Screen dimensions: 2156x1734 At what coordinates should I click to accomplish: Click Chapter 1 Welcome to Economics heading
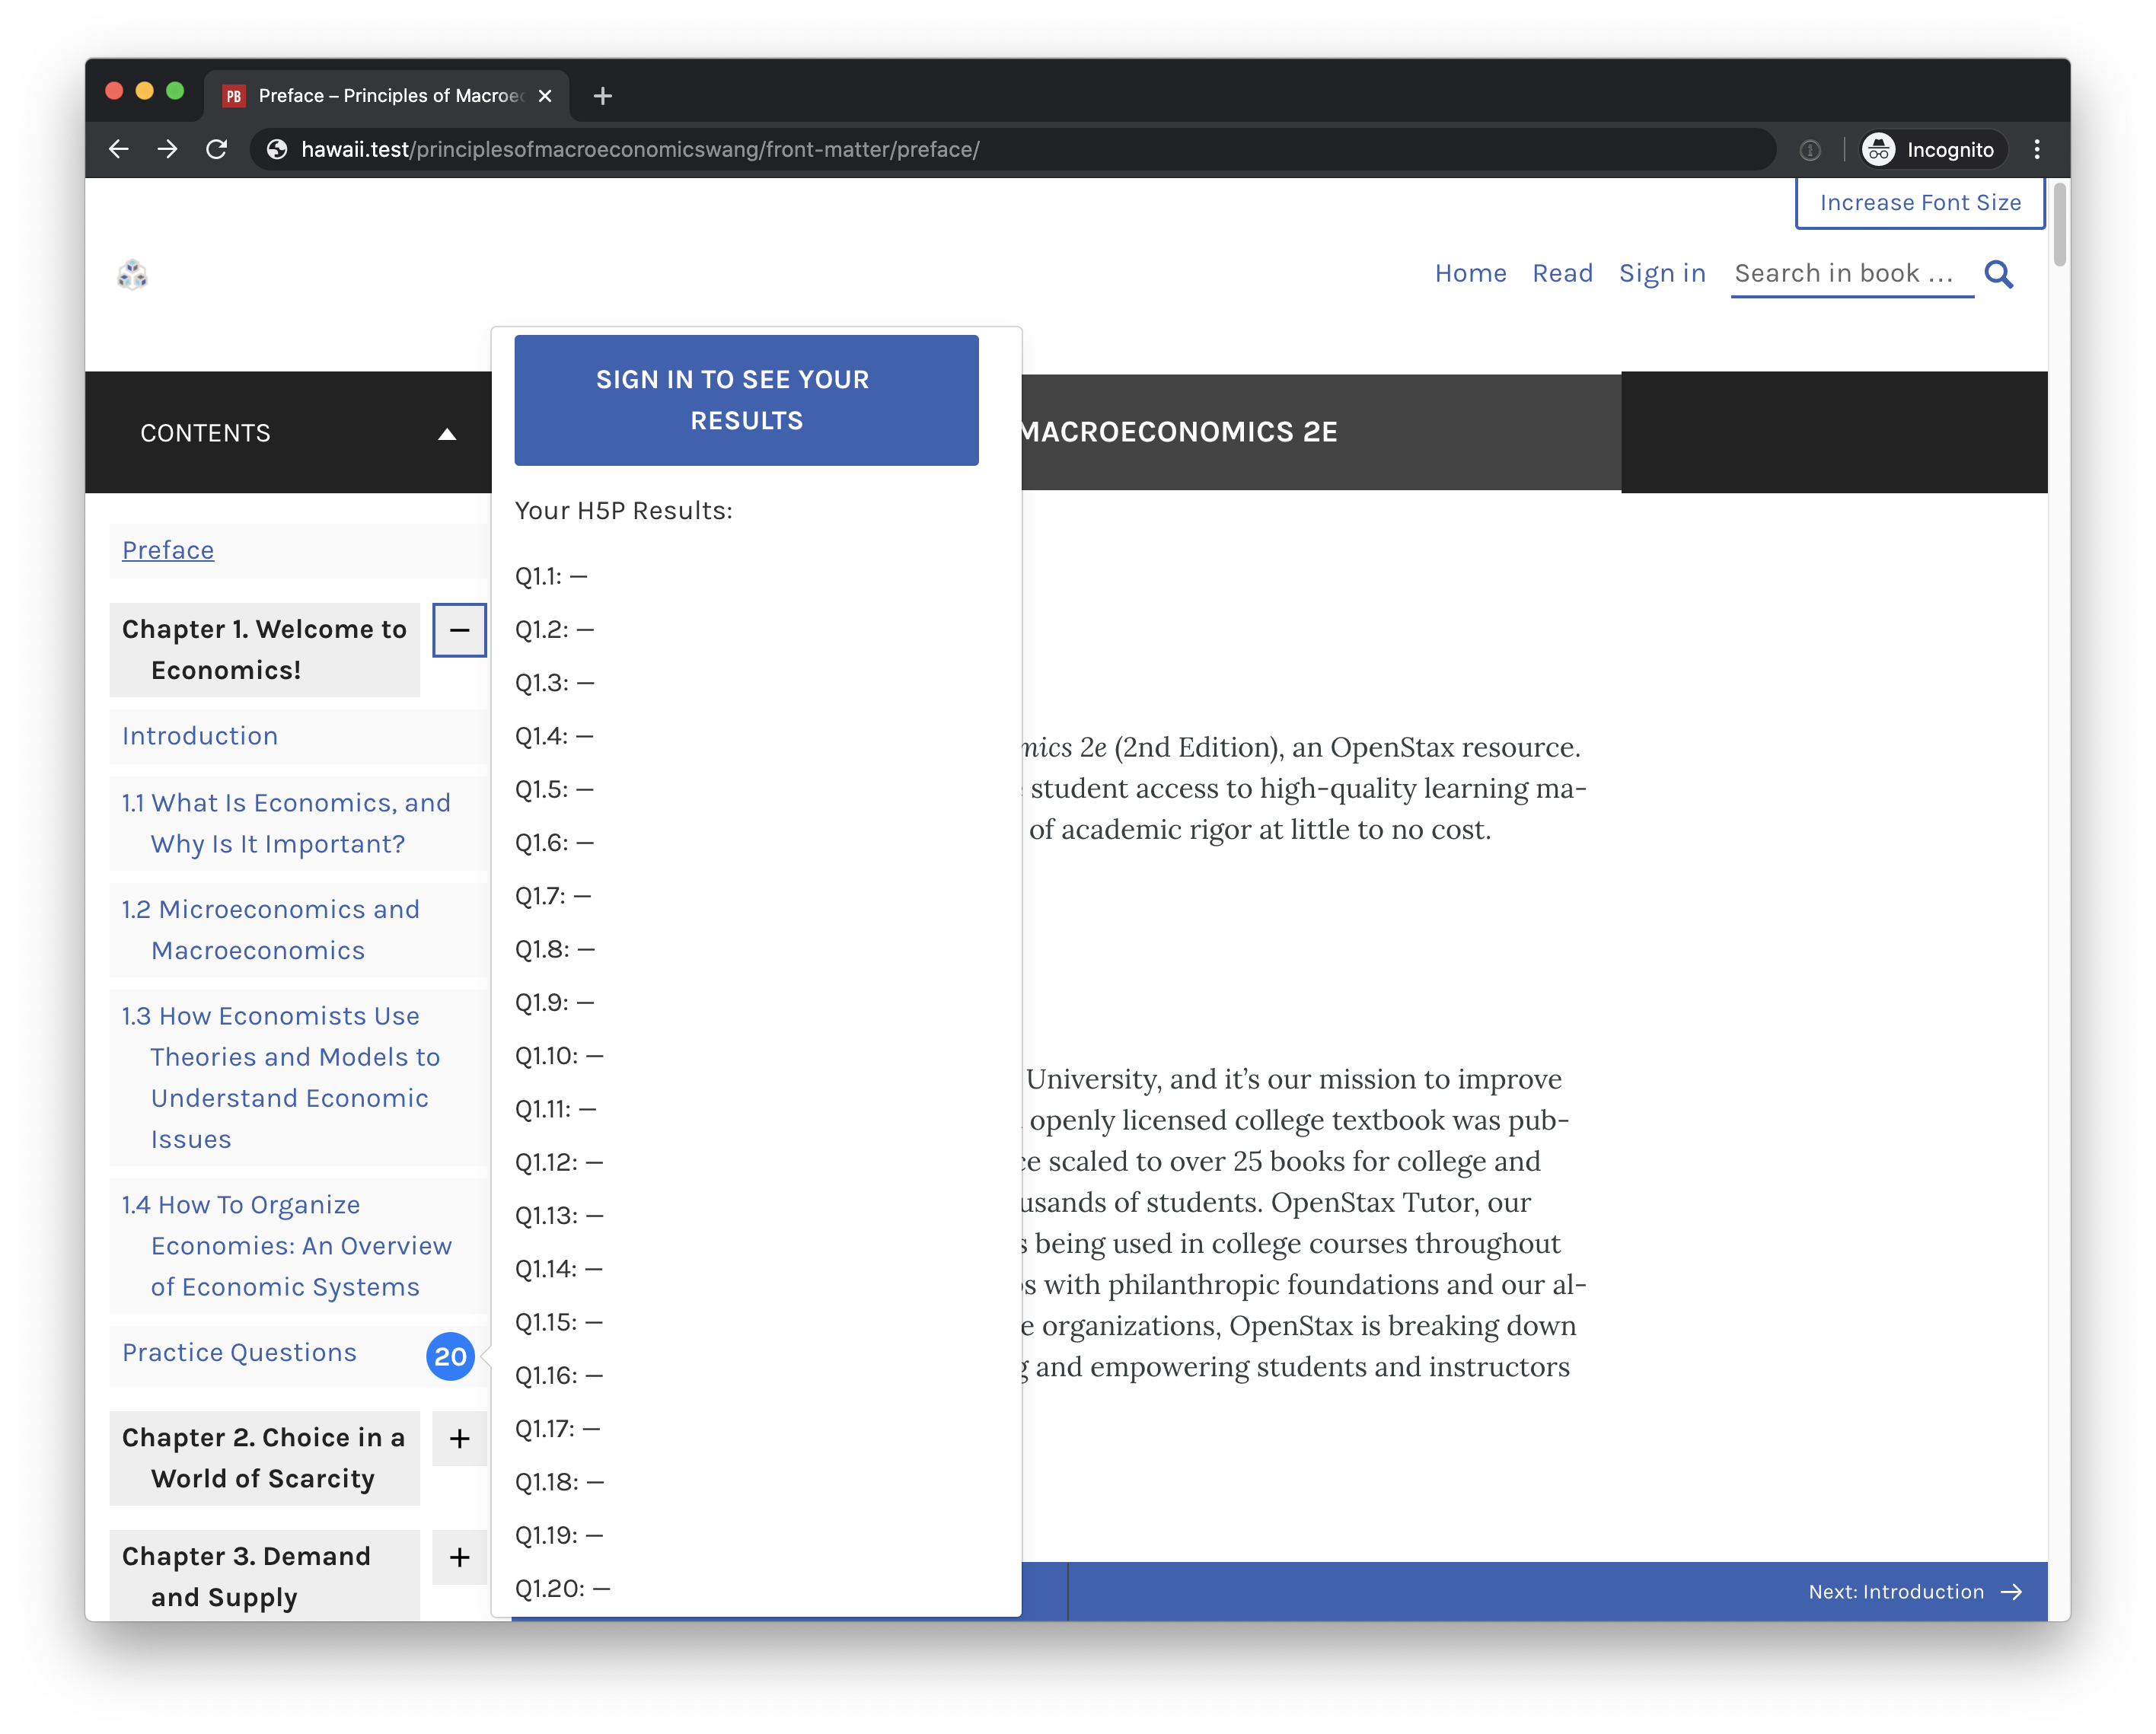pyautogui.click(x=264, y=650)
